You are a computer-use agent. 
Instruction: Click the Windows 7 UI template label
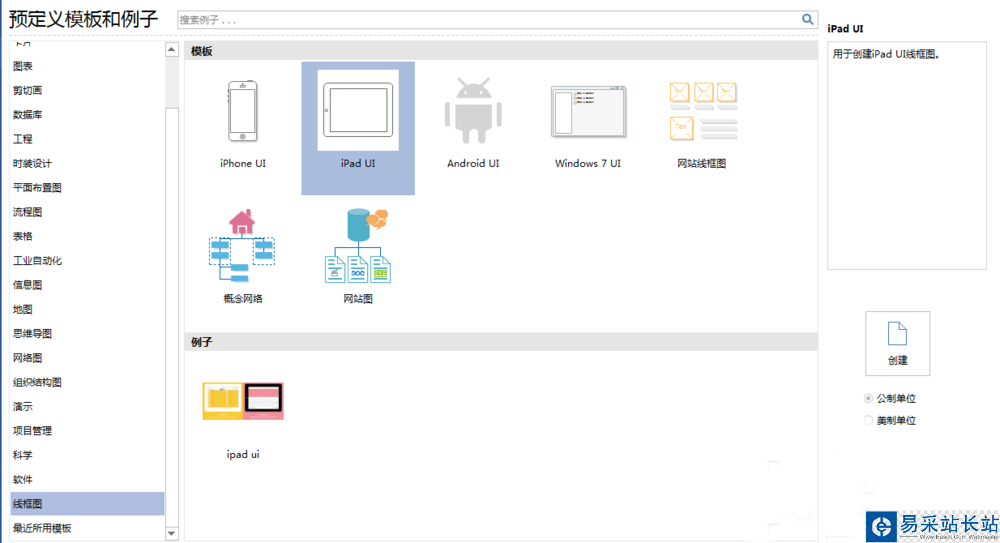coord(588,163)
